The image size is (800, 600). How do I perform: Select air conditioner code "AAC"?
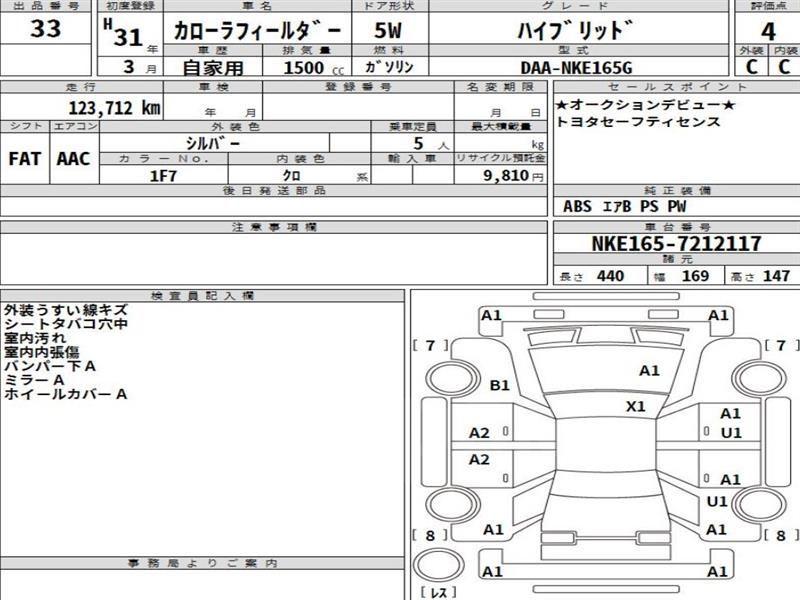point(73,159)
